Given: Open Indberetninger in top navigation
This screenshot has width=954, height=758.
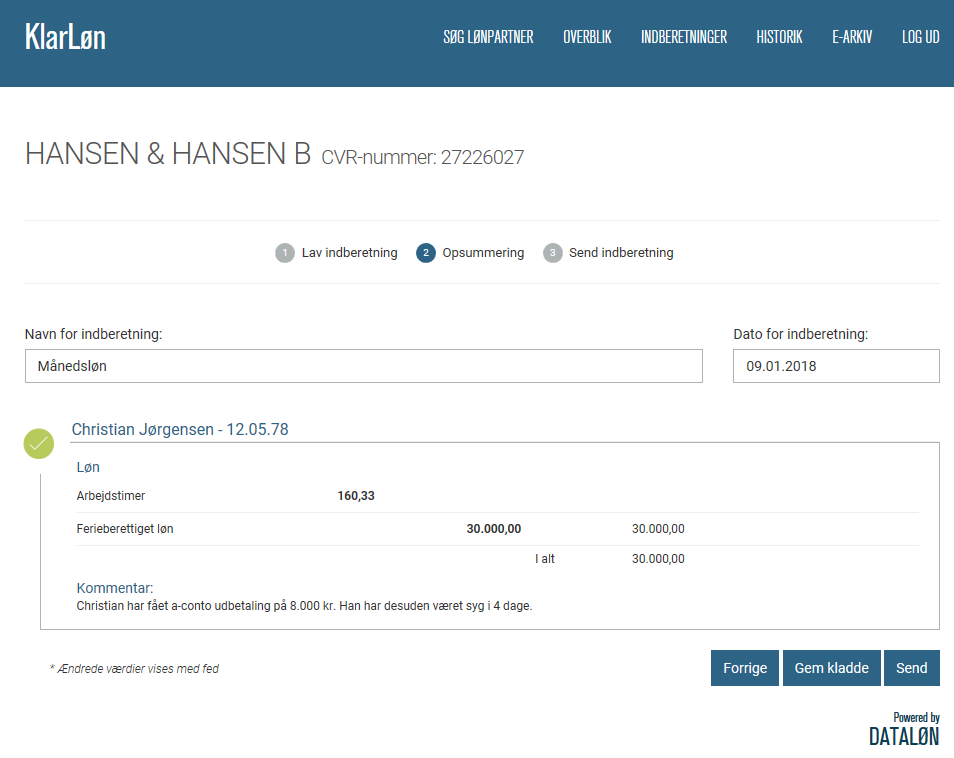Looking at the screenshot, I should click(684, 37).
